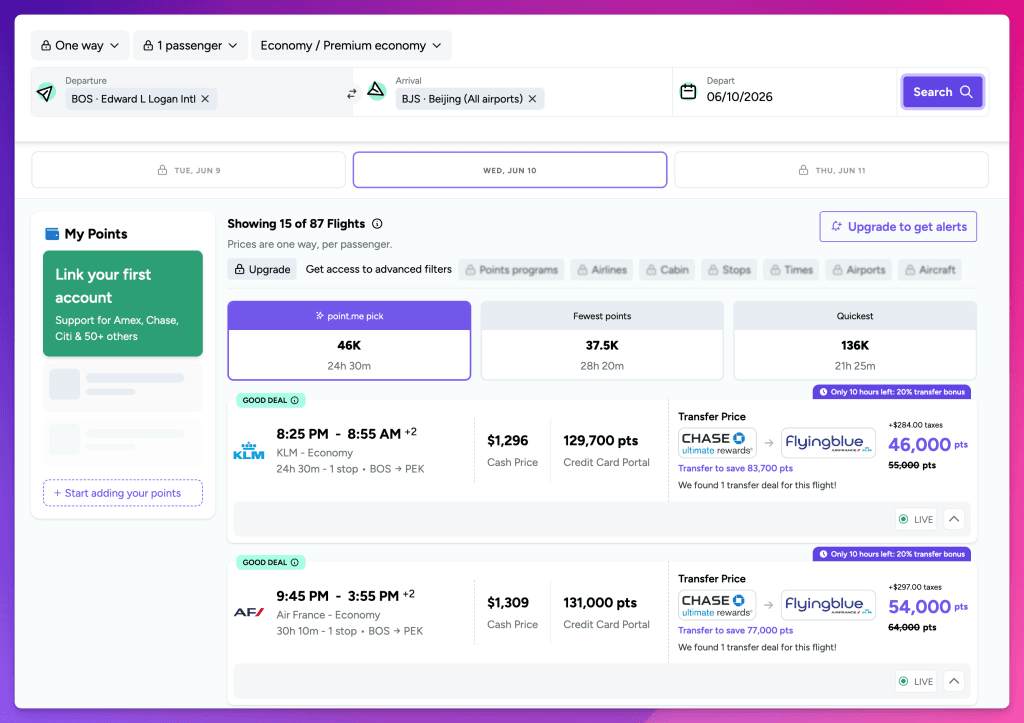Click the 46,000 pts transfer price
The height and width of the screenshot is (723, 1024).
tap(927, 445)
